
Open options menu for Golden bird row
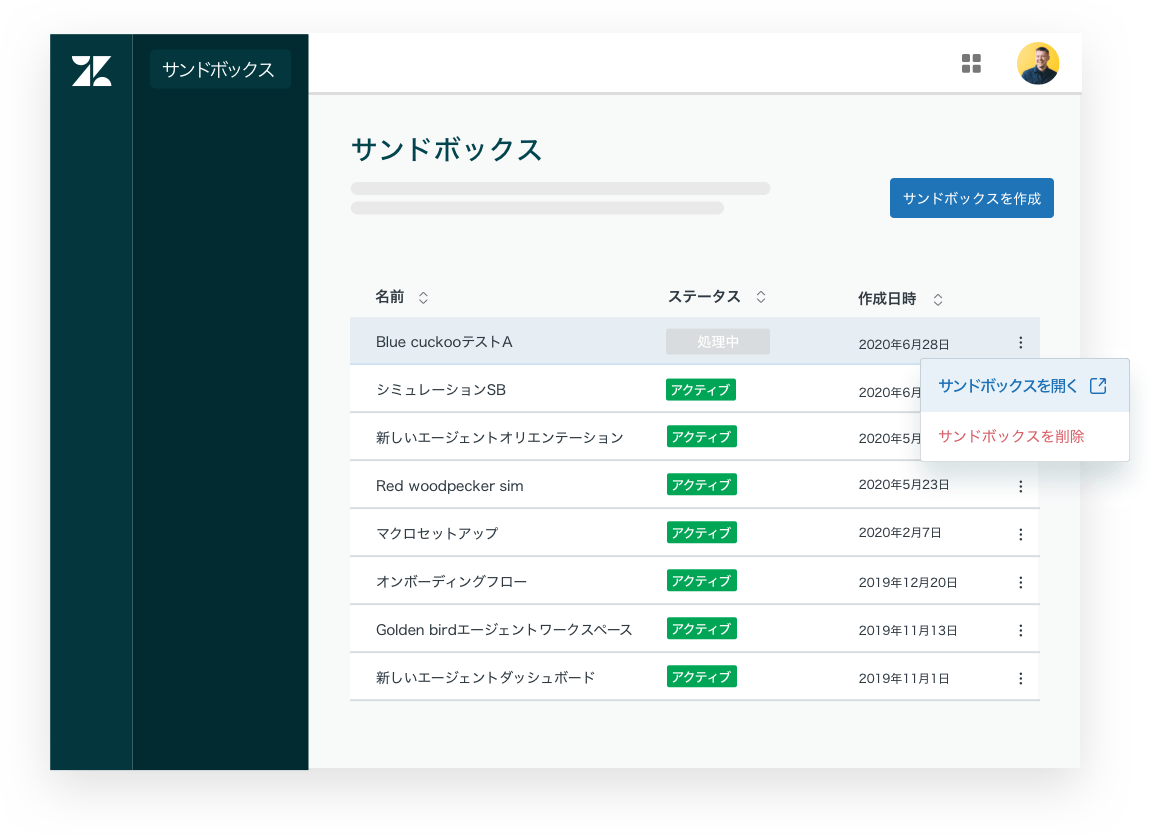point(1020,631)
